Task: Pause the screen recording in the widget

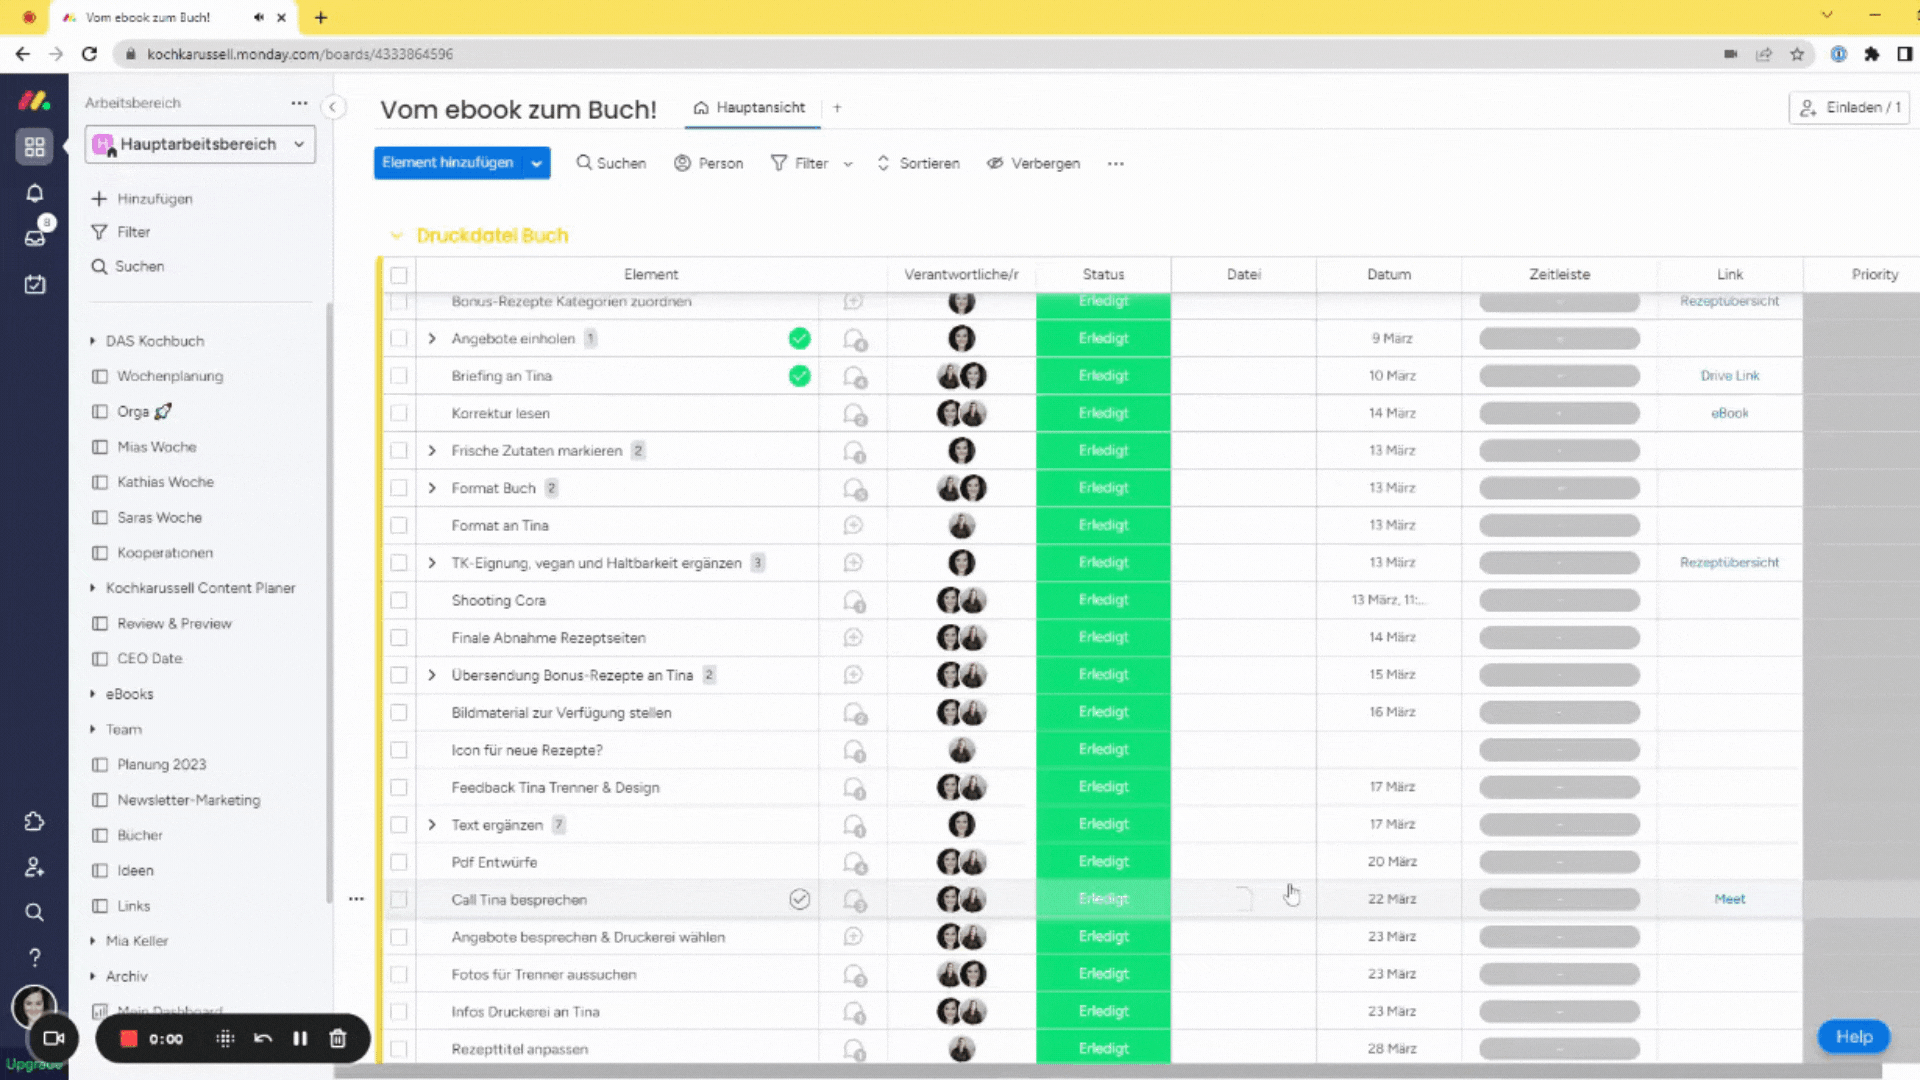Action: tap(300, 1039)
